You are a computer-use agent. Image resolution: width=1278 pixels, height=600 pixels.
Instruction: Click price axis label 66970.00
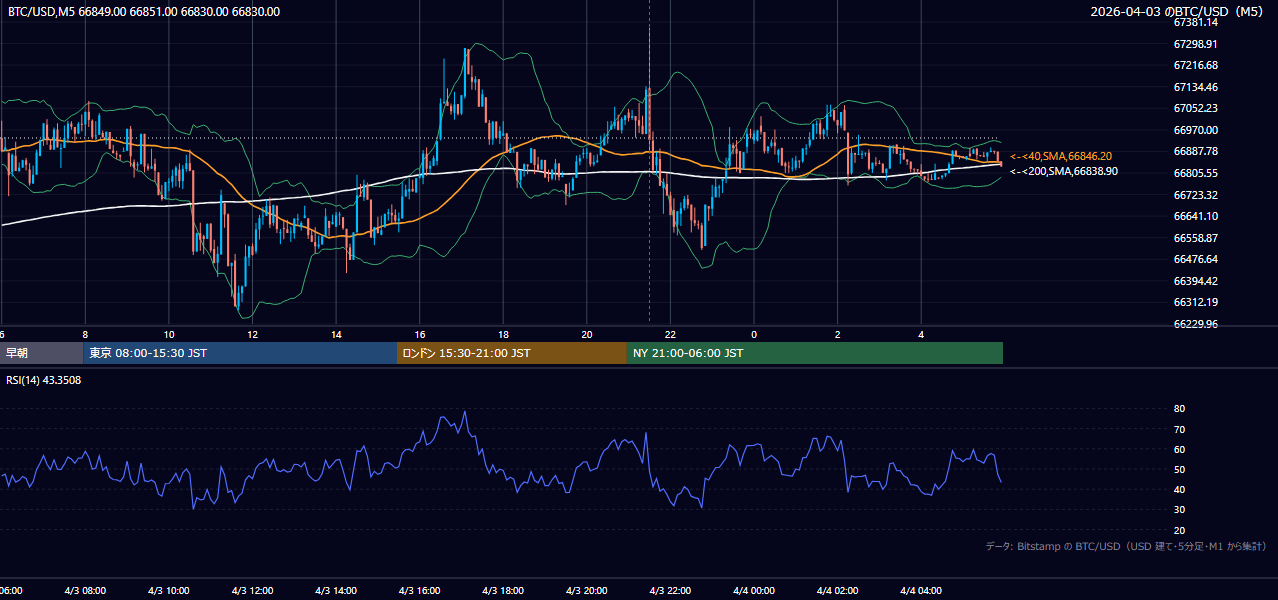1195,130
